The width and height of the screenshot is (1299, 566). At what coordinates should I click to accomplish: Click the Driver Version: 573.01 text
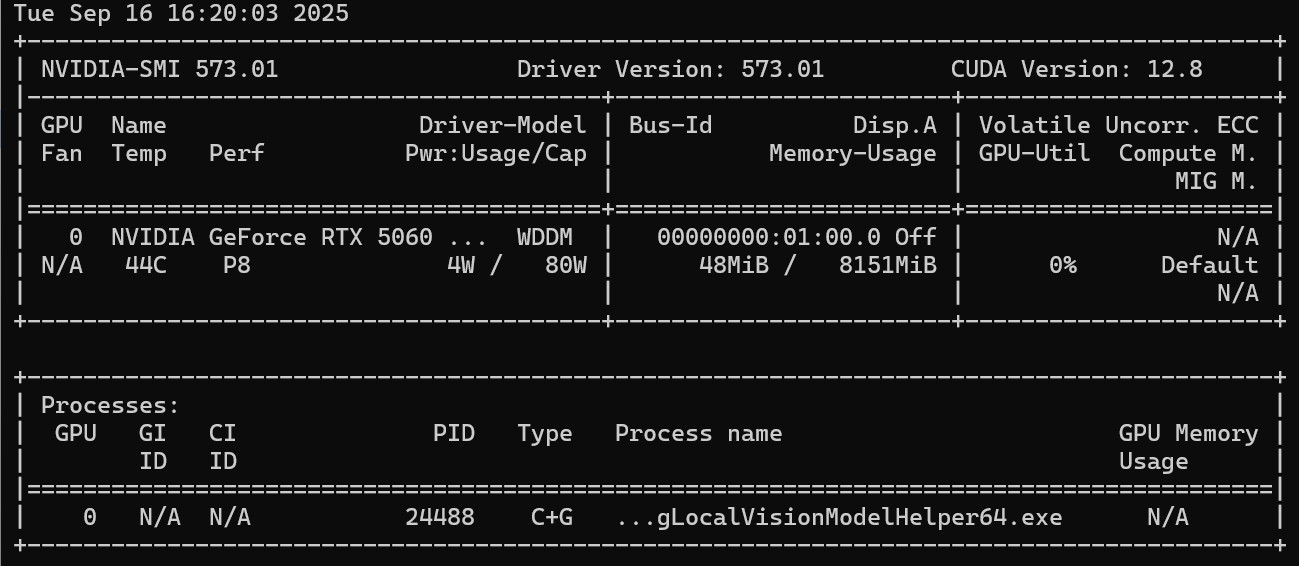(x=670, y=69)
